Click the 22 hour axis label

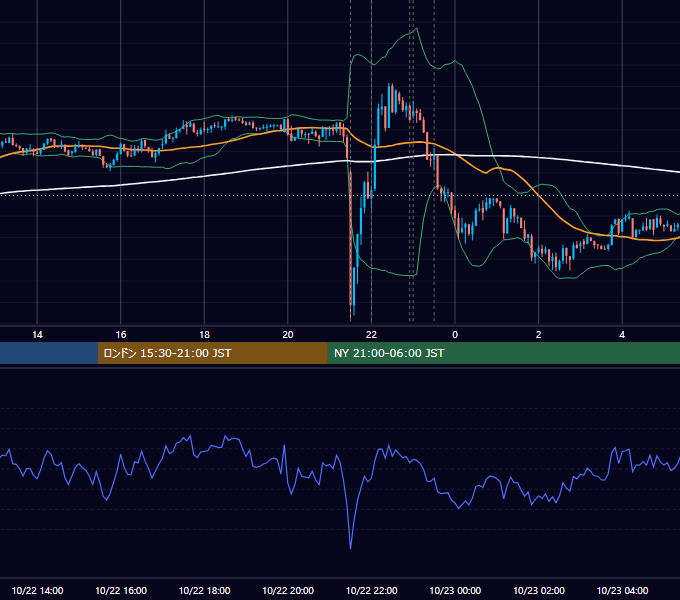pyautogui.click(x=371, y=335)
